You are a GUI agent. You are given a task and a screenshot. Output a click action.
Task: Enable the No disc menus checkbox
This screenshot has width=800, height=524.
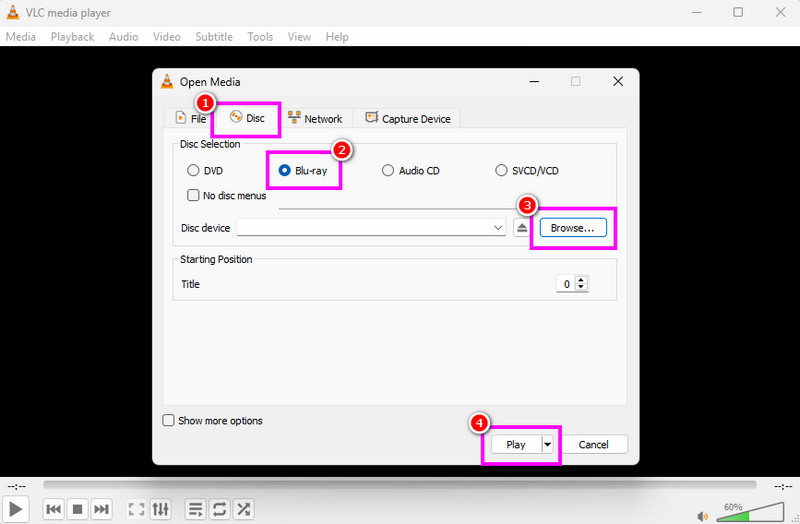(x=194, y=196)
